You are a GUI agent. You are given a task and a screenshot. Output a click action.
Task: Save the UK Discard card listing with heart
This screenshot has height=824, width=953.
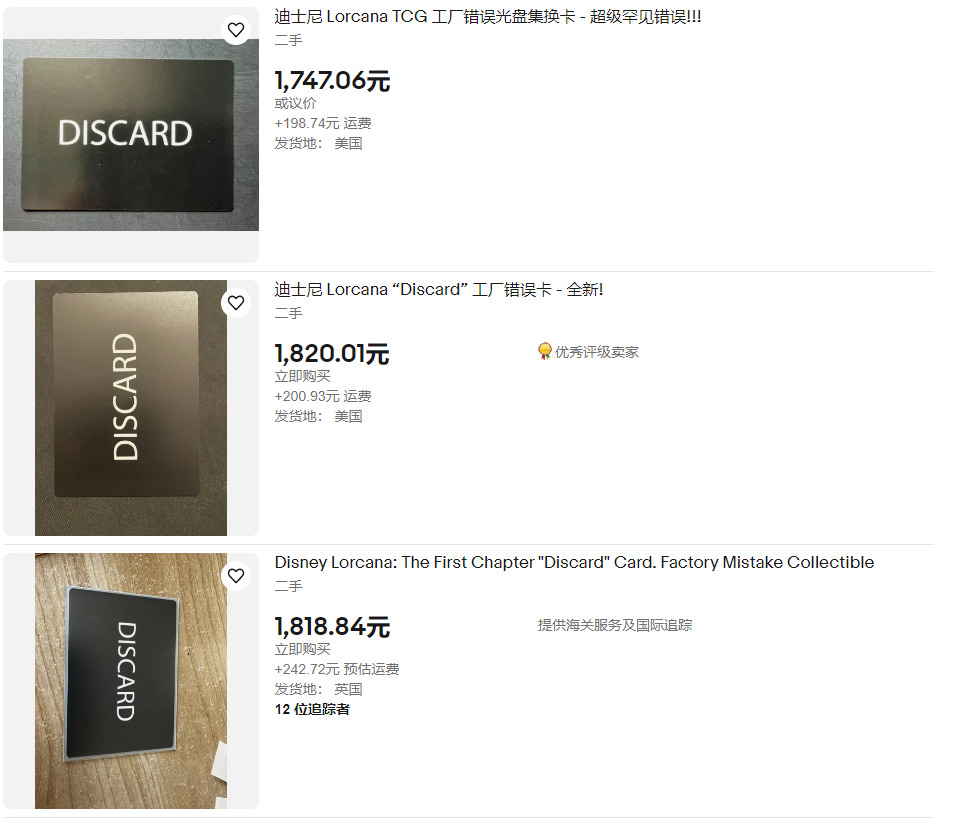coord(236,575)
